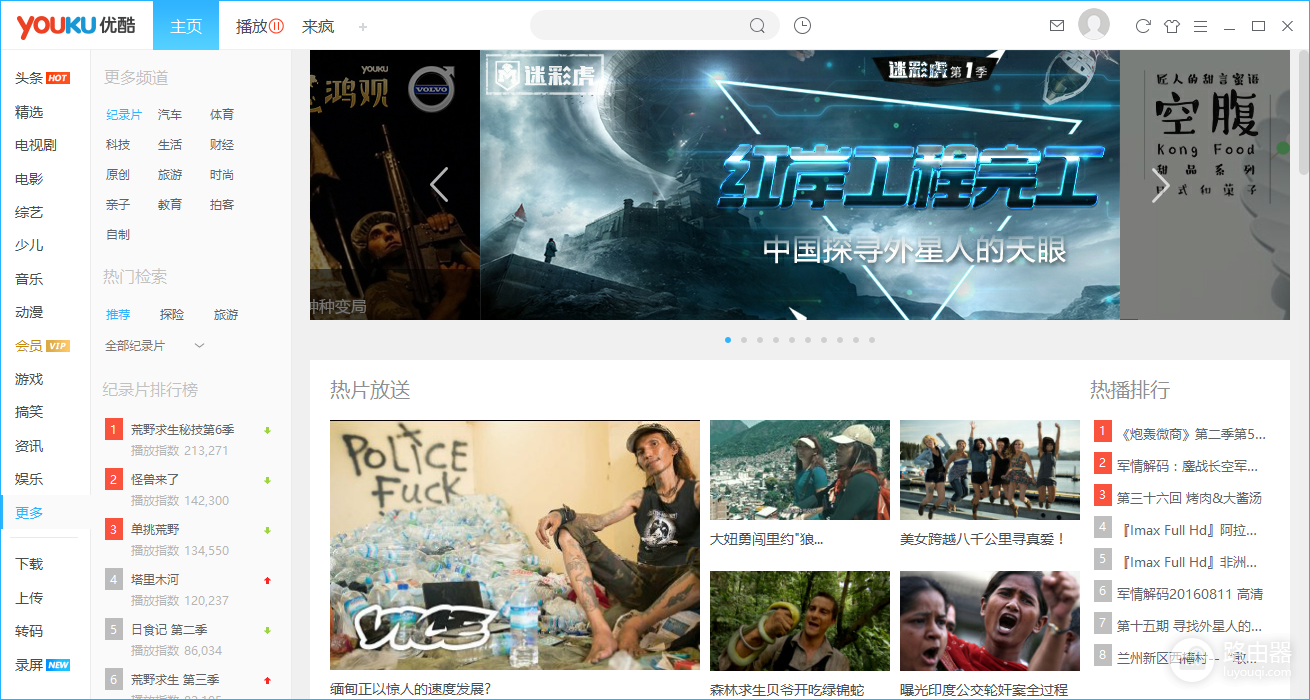Open the 缅甸 VICE video thumbnail

tap(515, 545)
